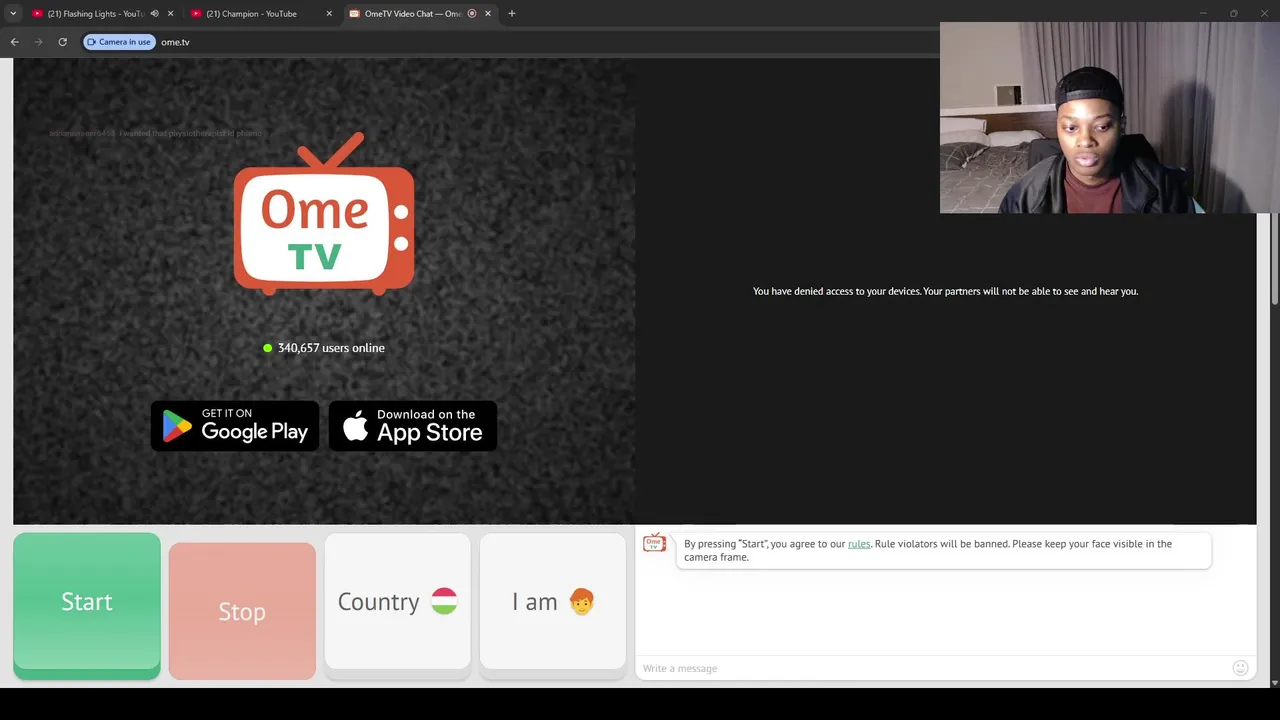Image resolution: width=1280 pixels, height=720 pixels.
Task: Open a new browser tab
Action: tap(511, 13)
